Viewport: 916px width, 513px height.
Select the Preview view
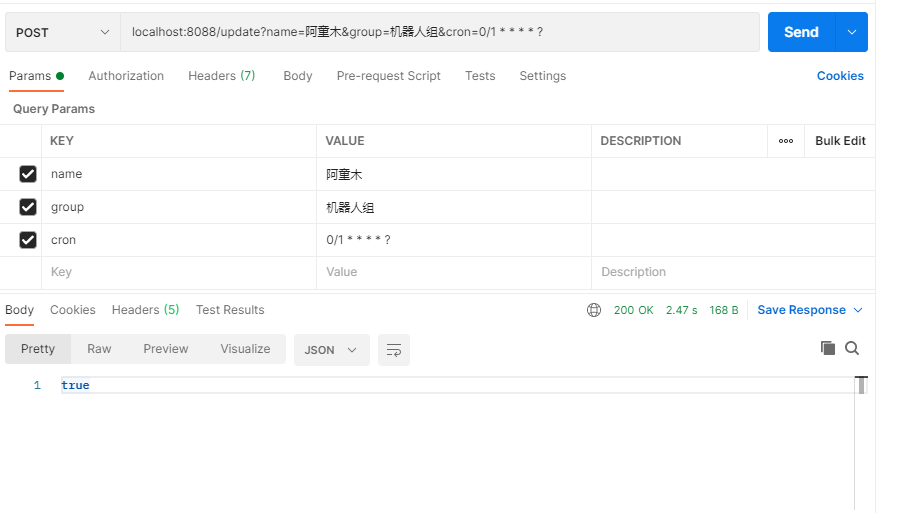click(x=165, y=349)
